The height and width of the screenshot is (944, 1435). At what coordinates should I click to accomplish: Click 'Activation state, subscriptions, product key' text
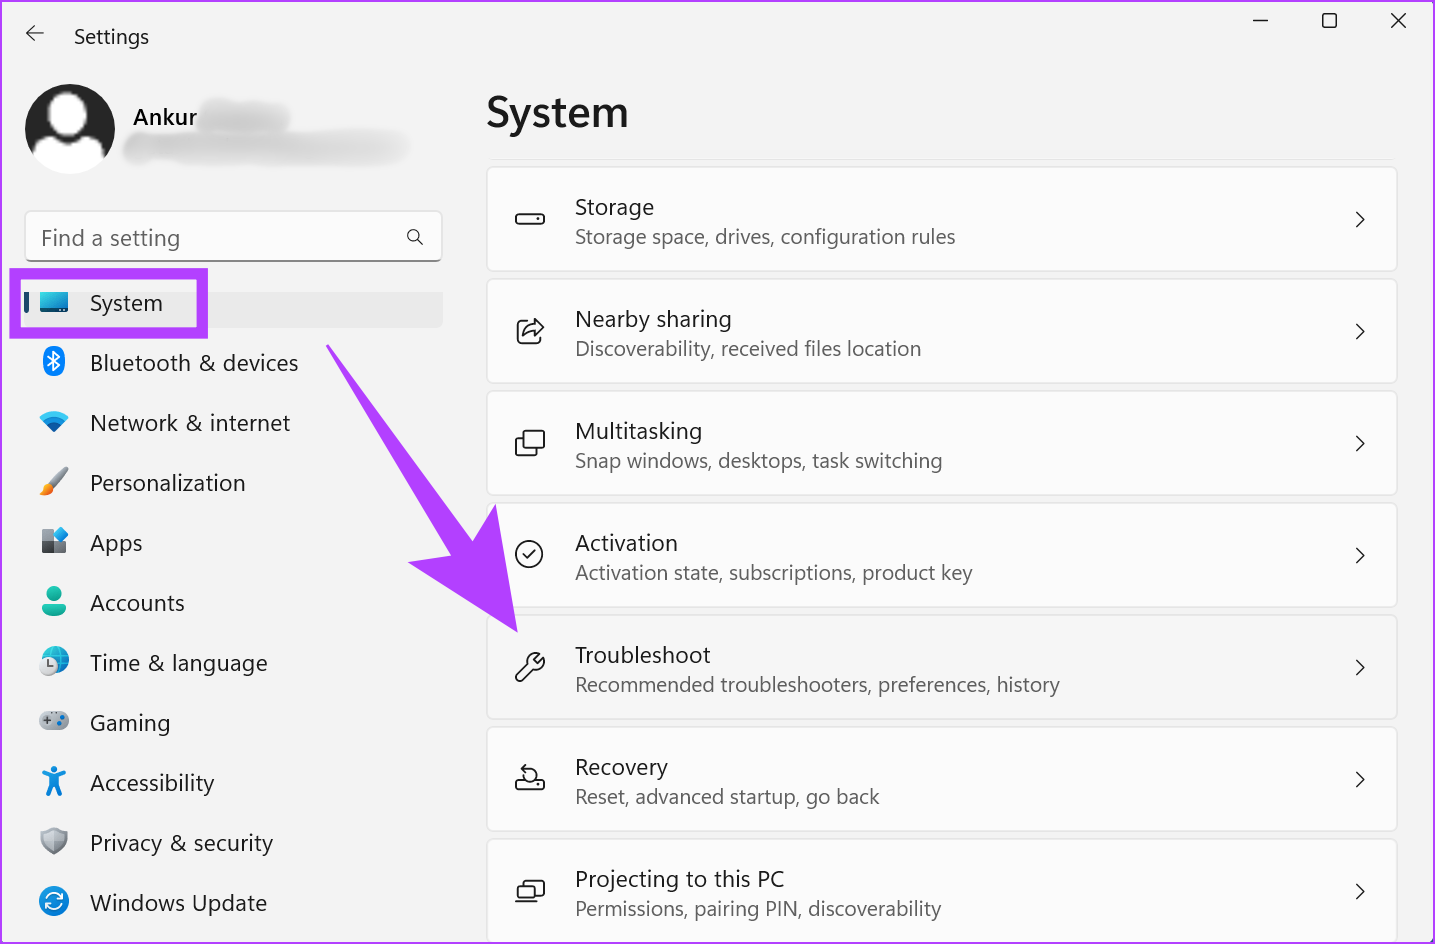[773, 573]
